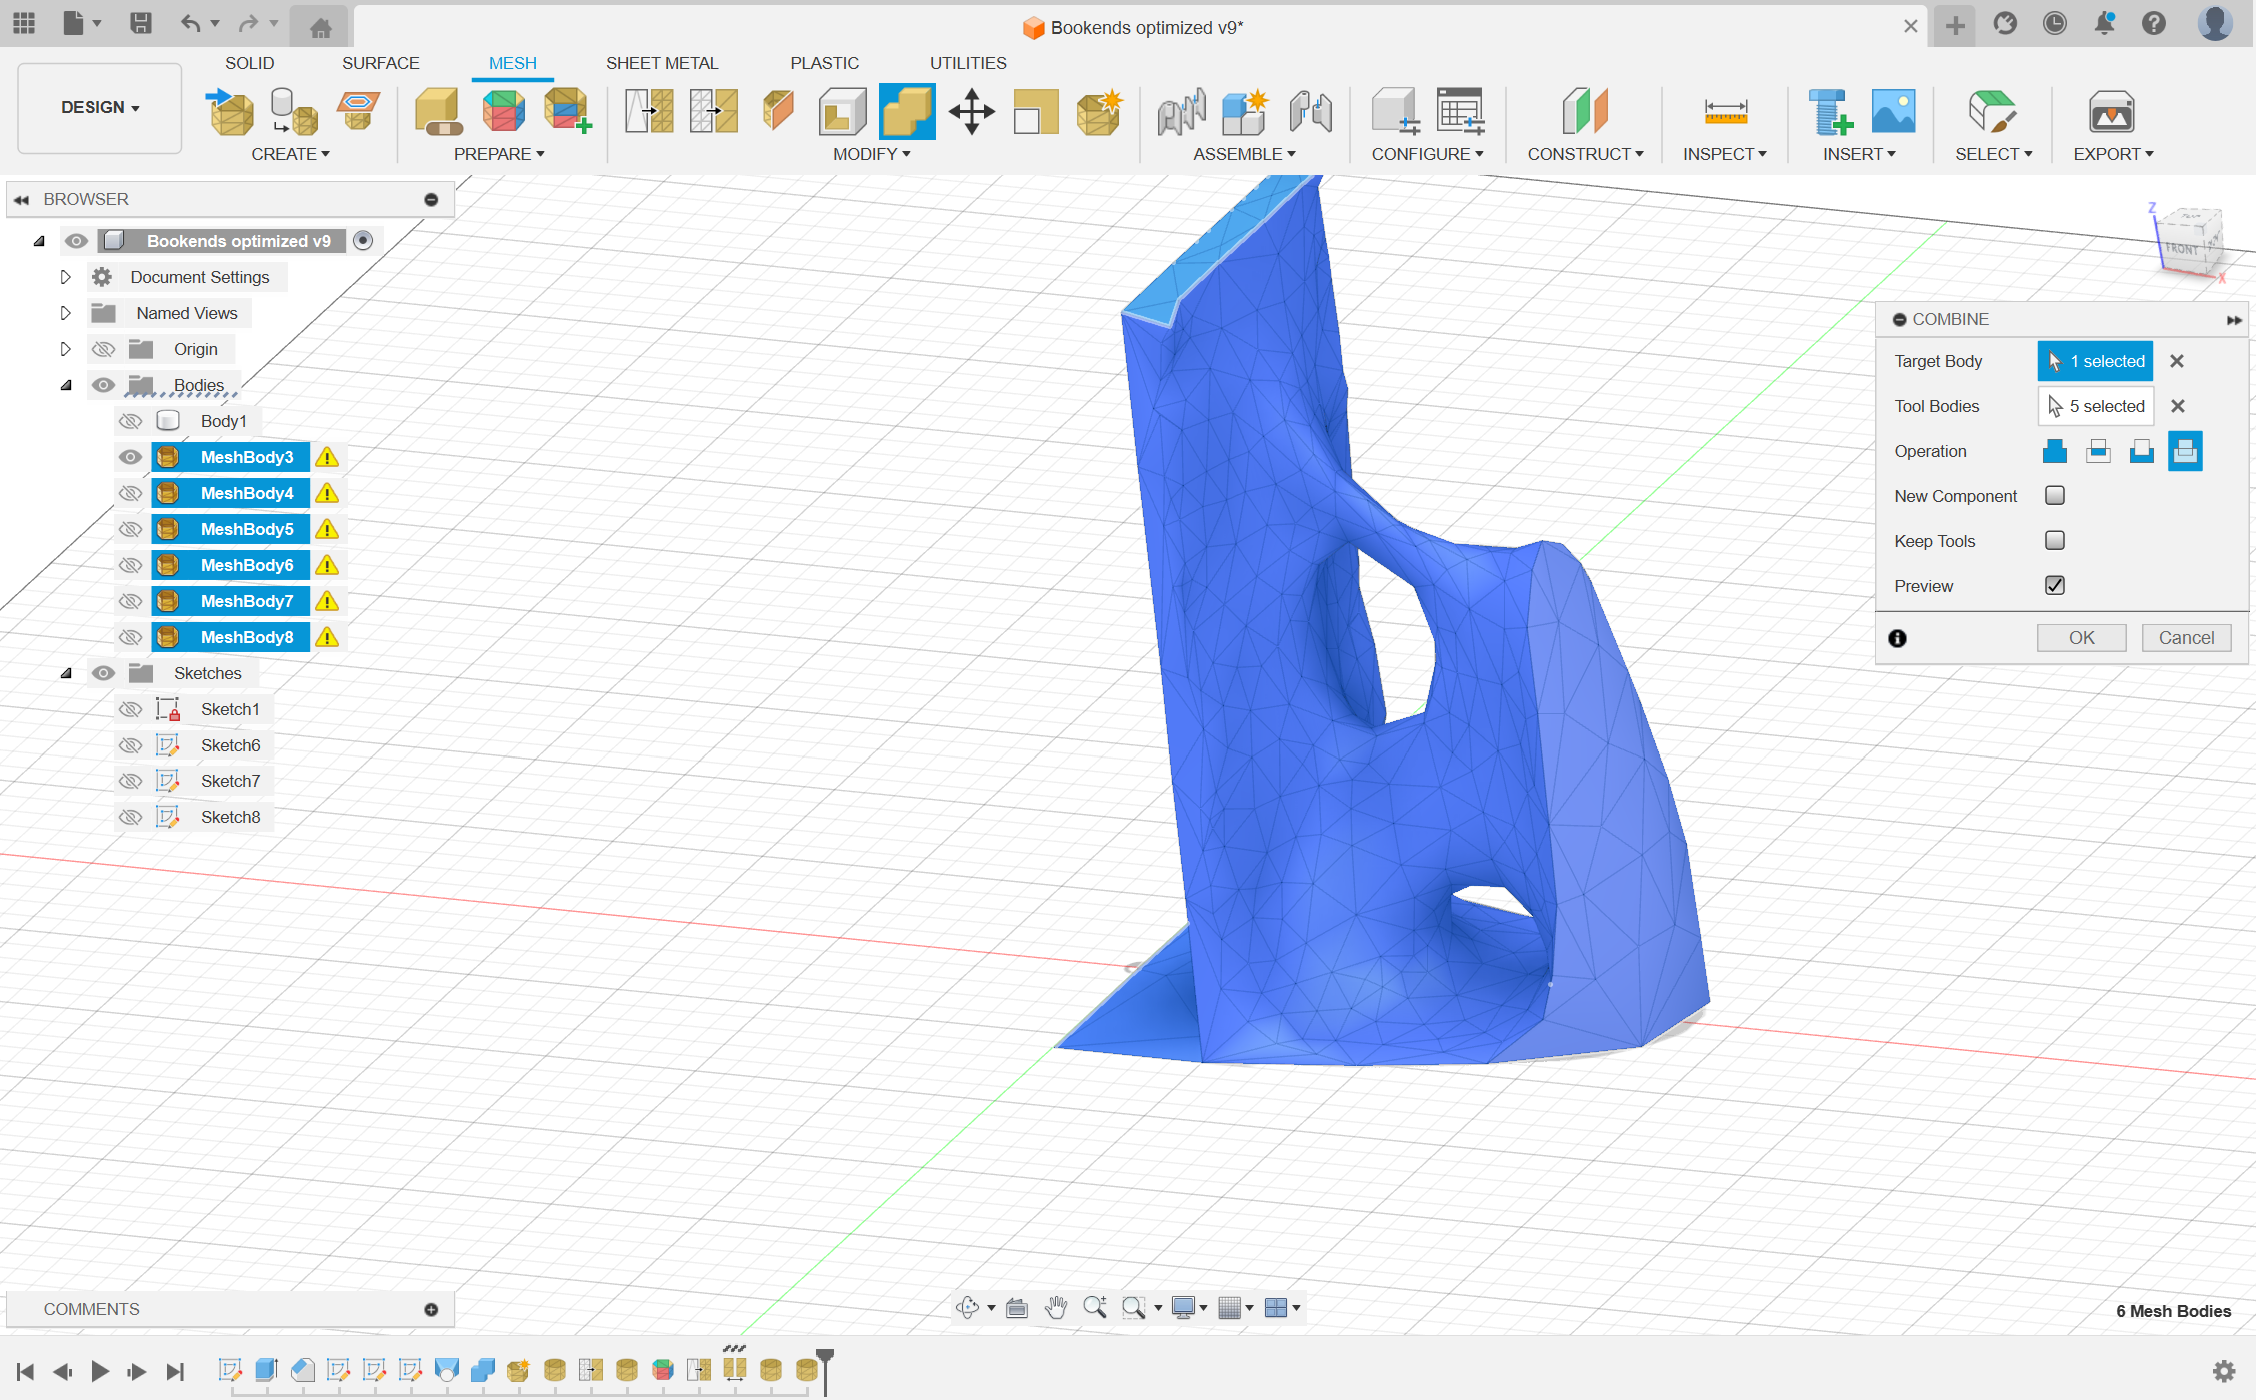
Task: Click the Insert Derive icon
Action: [x=1830, y=111]
